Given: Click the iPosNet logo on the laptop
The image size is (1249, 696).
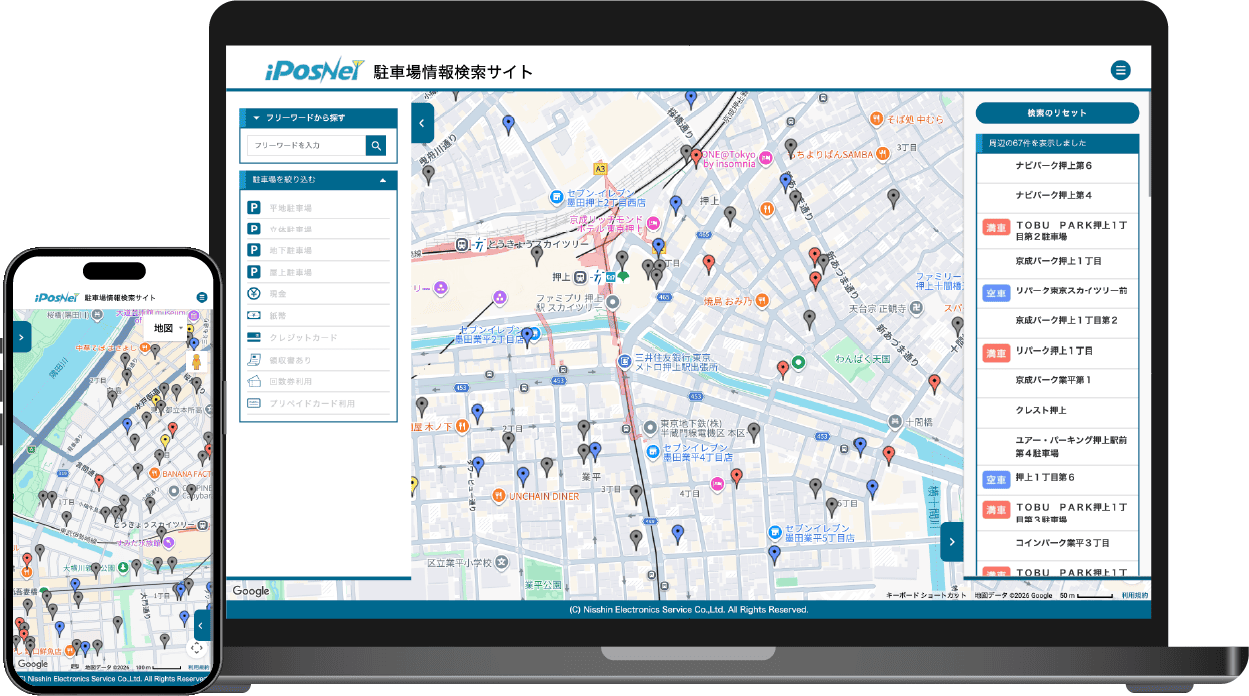Looking at the screenshot, I should point(314,71).
